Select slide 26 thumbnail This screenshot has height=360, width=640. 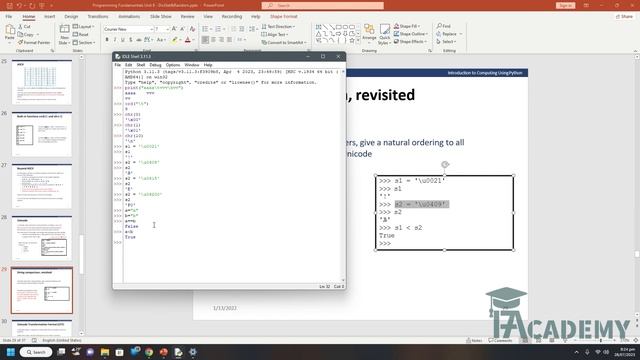click(x=42, y=134)
